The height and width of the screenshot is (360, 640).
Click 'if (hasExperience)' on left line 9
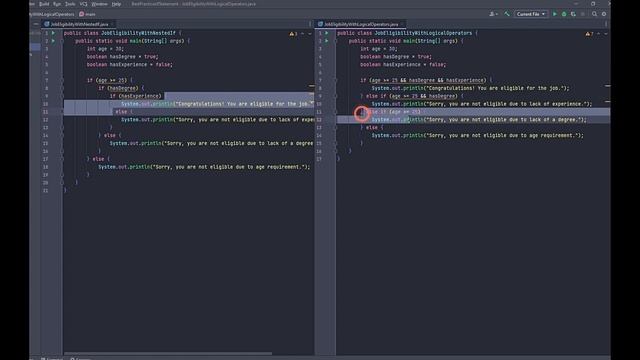pos(136,96)
